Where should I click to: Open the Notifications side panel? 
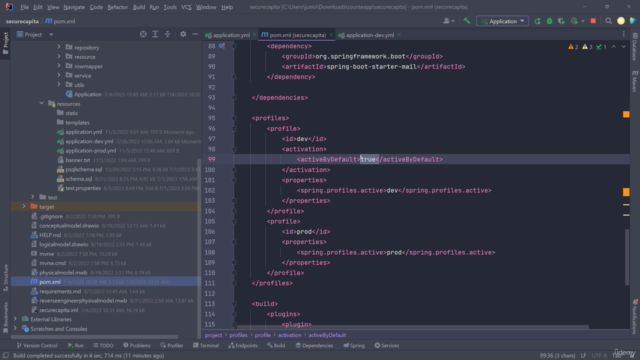(635, 317)
